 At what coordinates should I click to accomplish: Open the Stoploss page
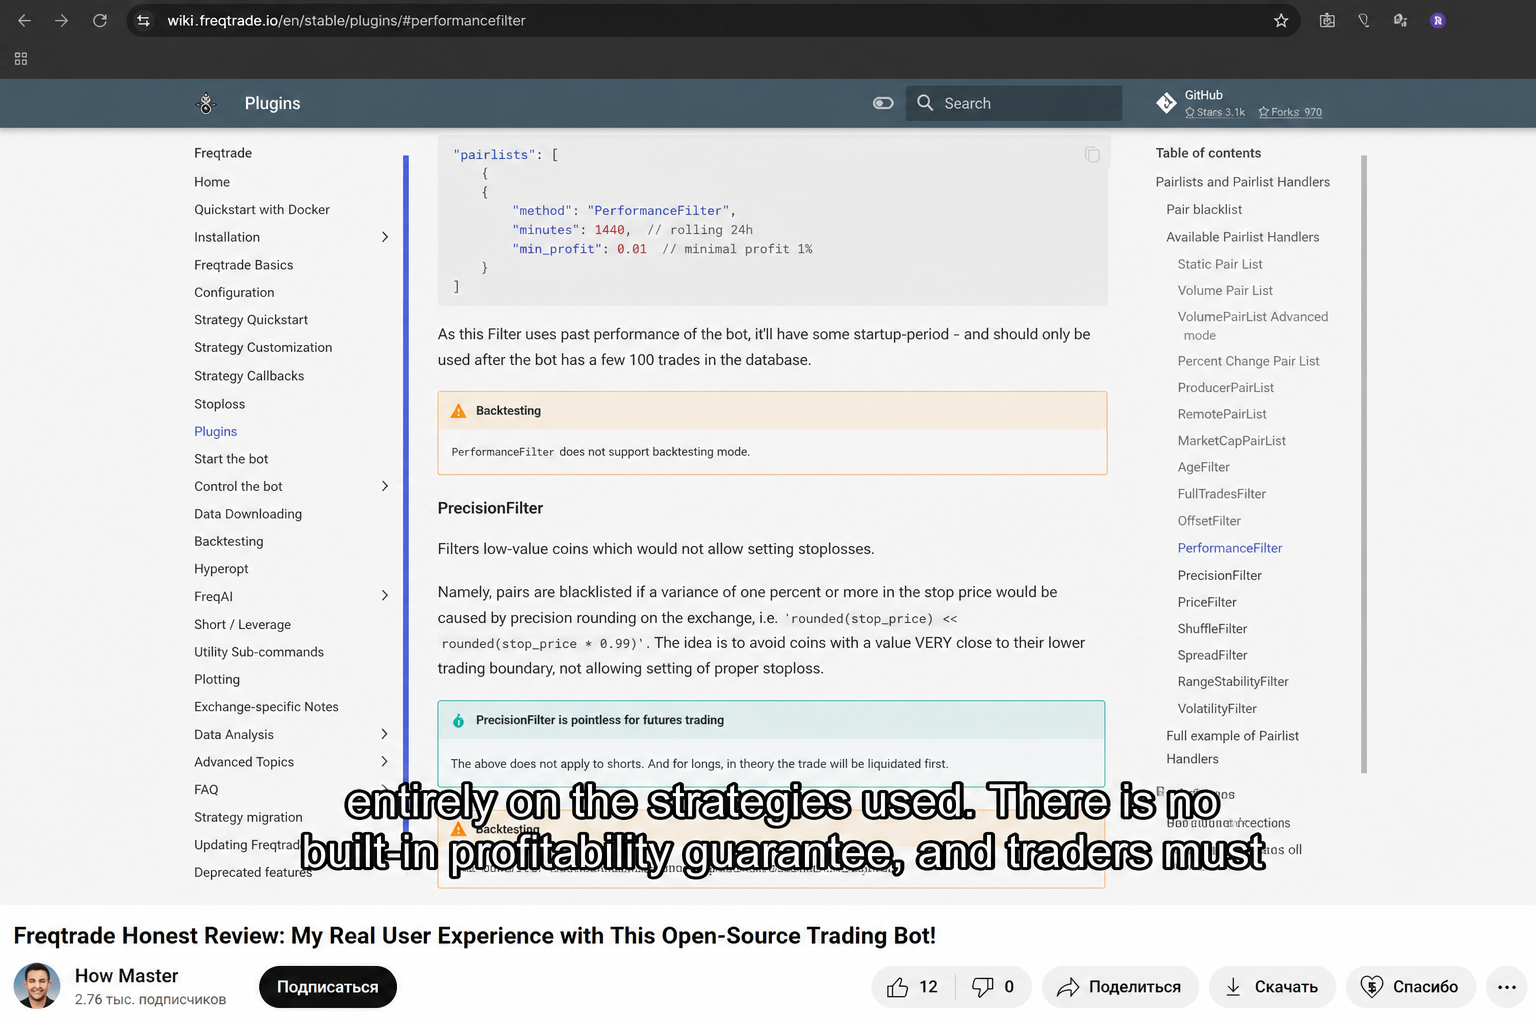[x=220, y=404]
